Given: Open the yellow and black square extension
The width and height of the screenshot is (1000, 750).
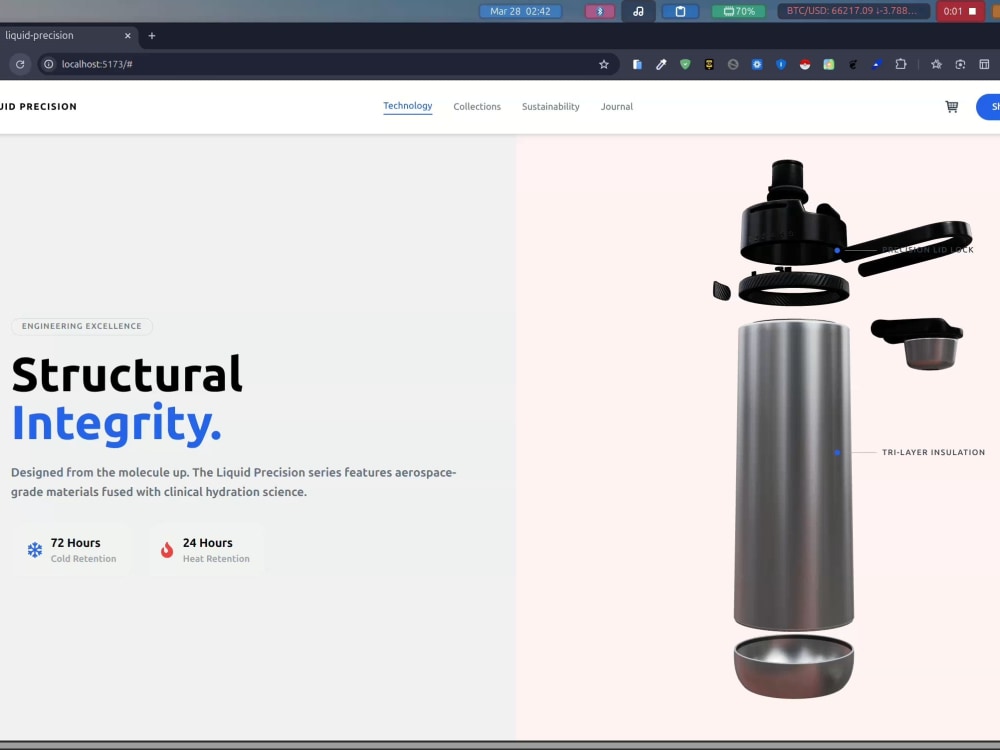Looking at the screenshot, I should [709, 64].
